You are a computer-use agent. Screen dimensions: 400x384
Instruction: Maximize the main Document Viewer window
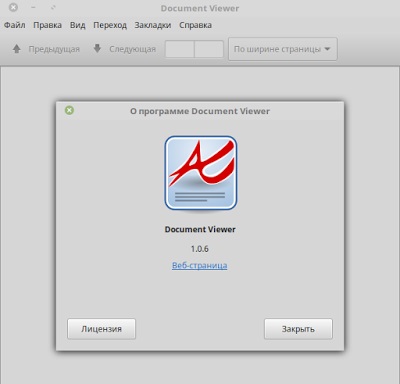(53, 7)
